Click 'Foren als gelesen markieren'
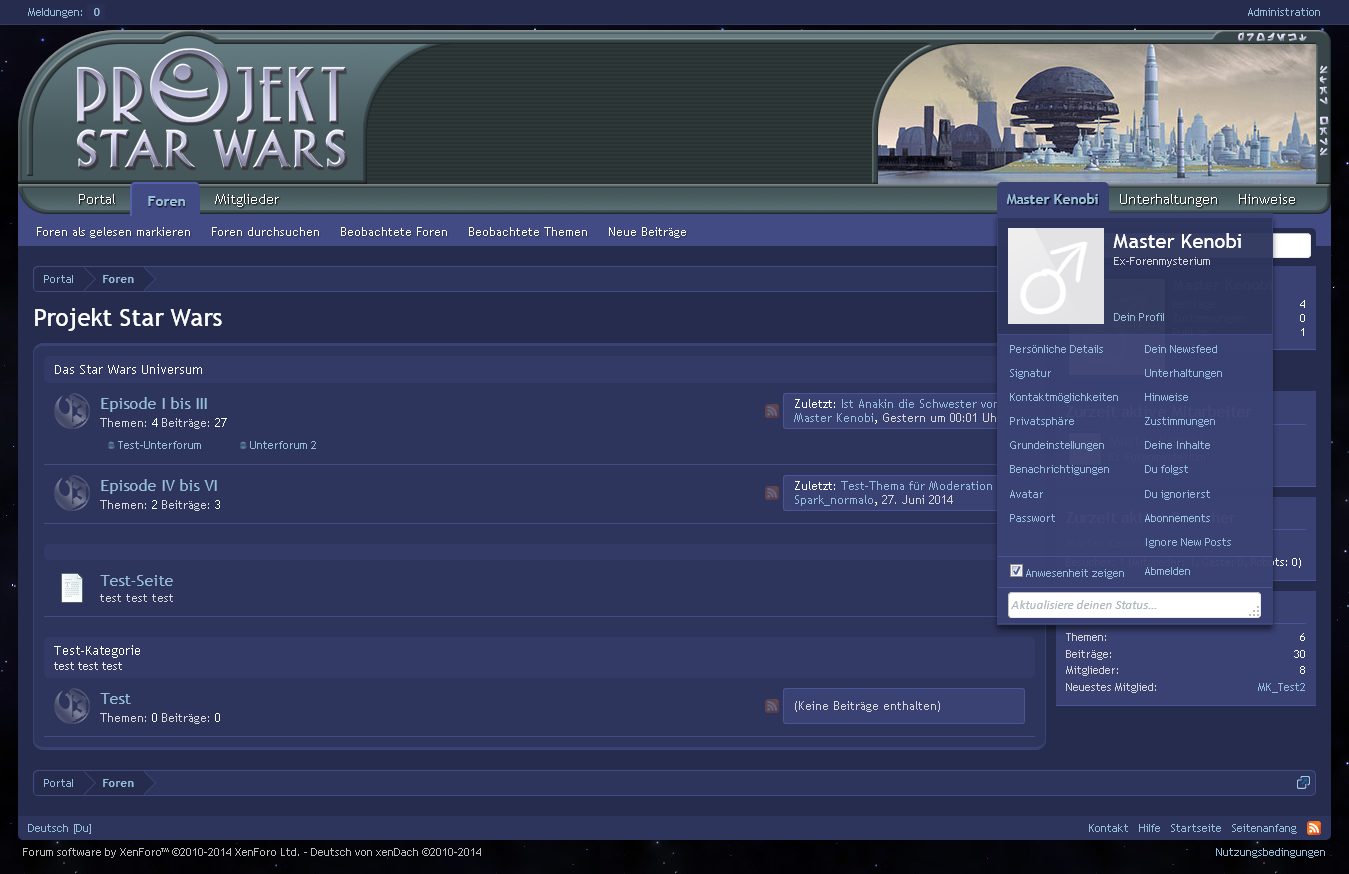The image size is (1349, 874). (113, 232)
